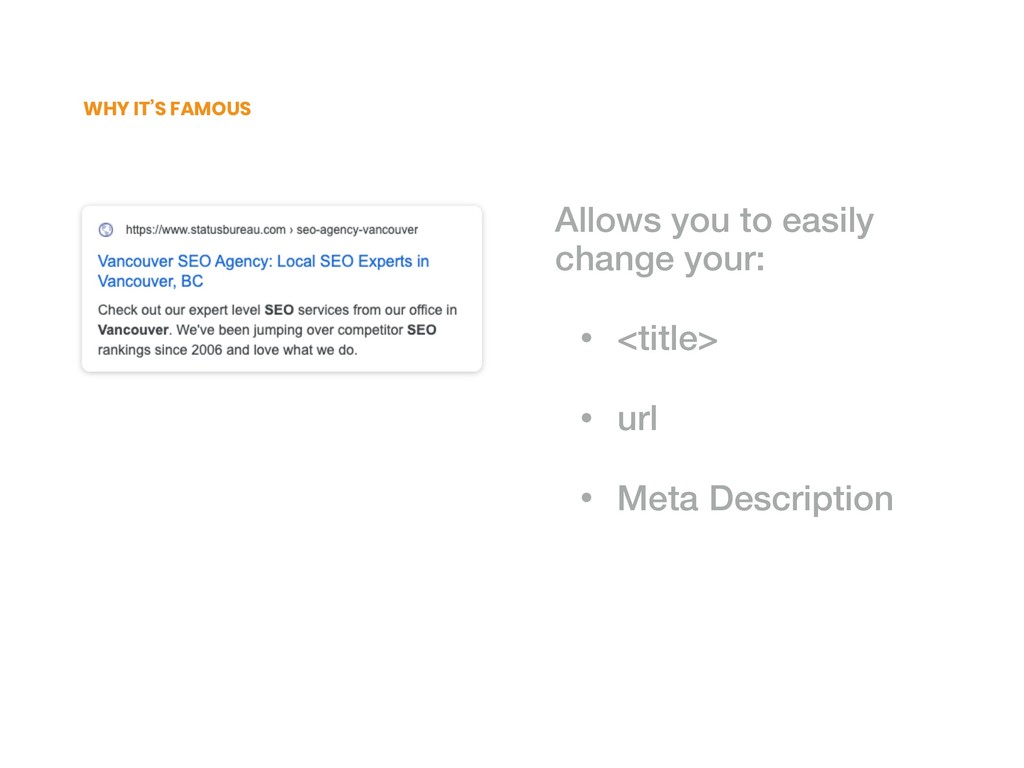
Task: Click the statusbureau.com URL breadcrumb
Action: tap(206, 230)
